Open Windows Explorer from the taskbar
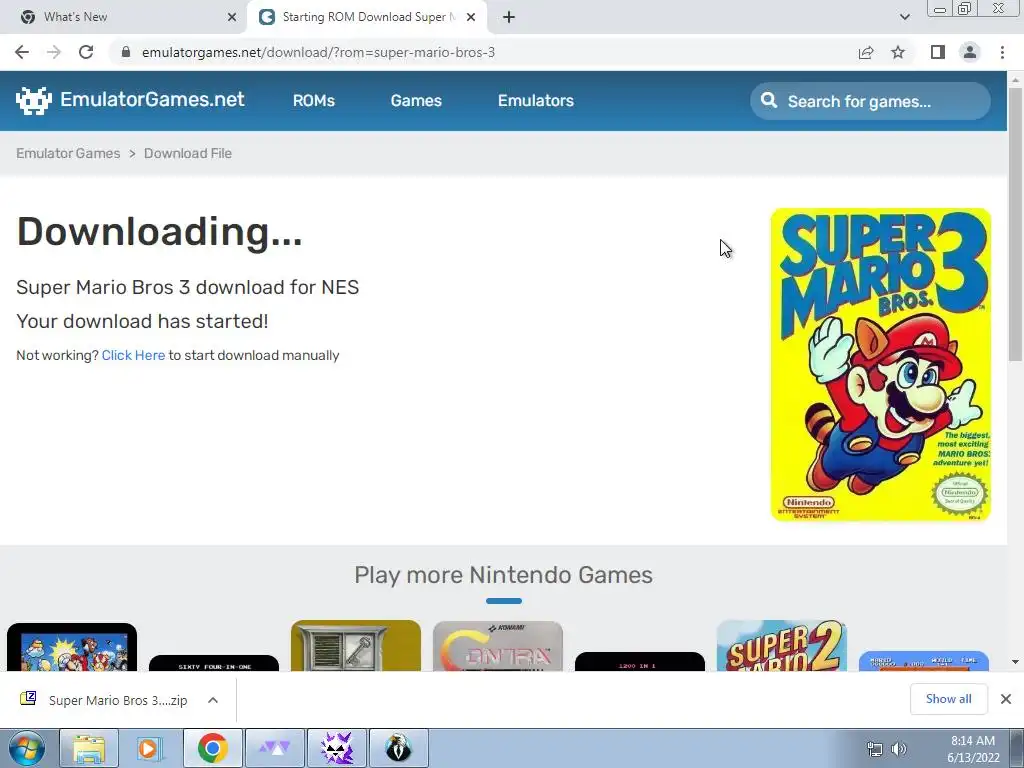1024x768 pixels. click(x=89, y=748)
